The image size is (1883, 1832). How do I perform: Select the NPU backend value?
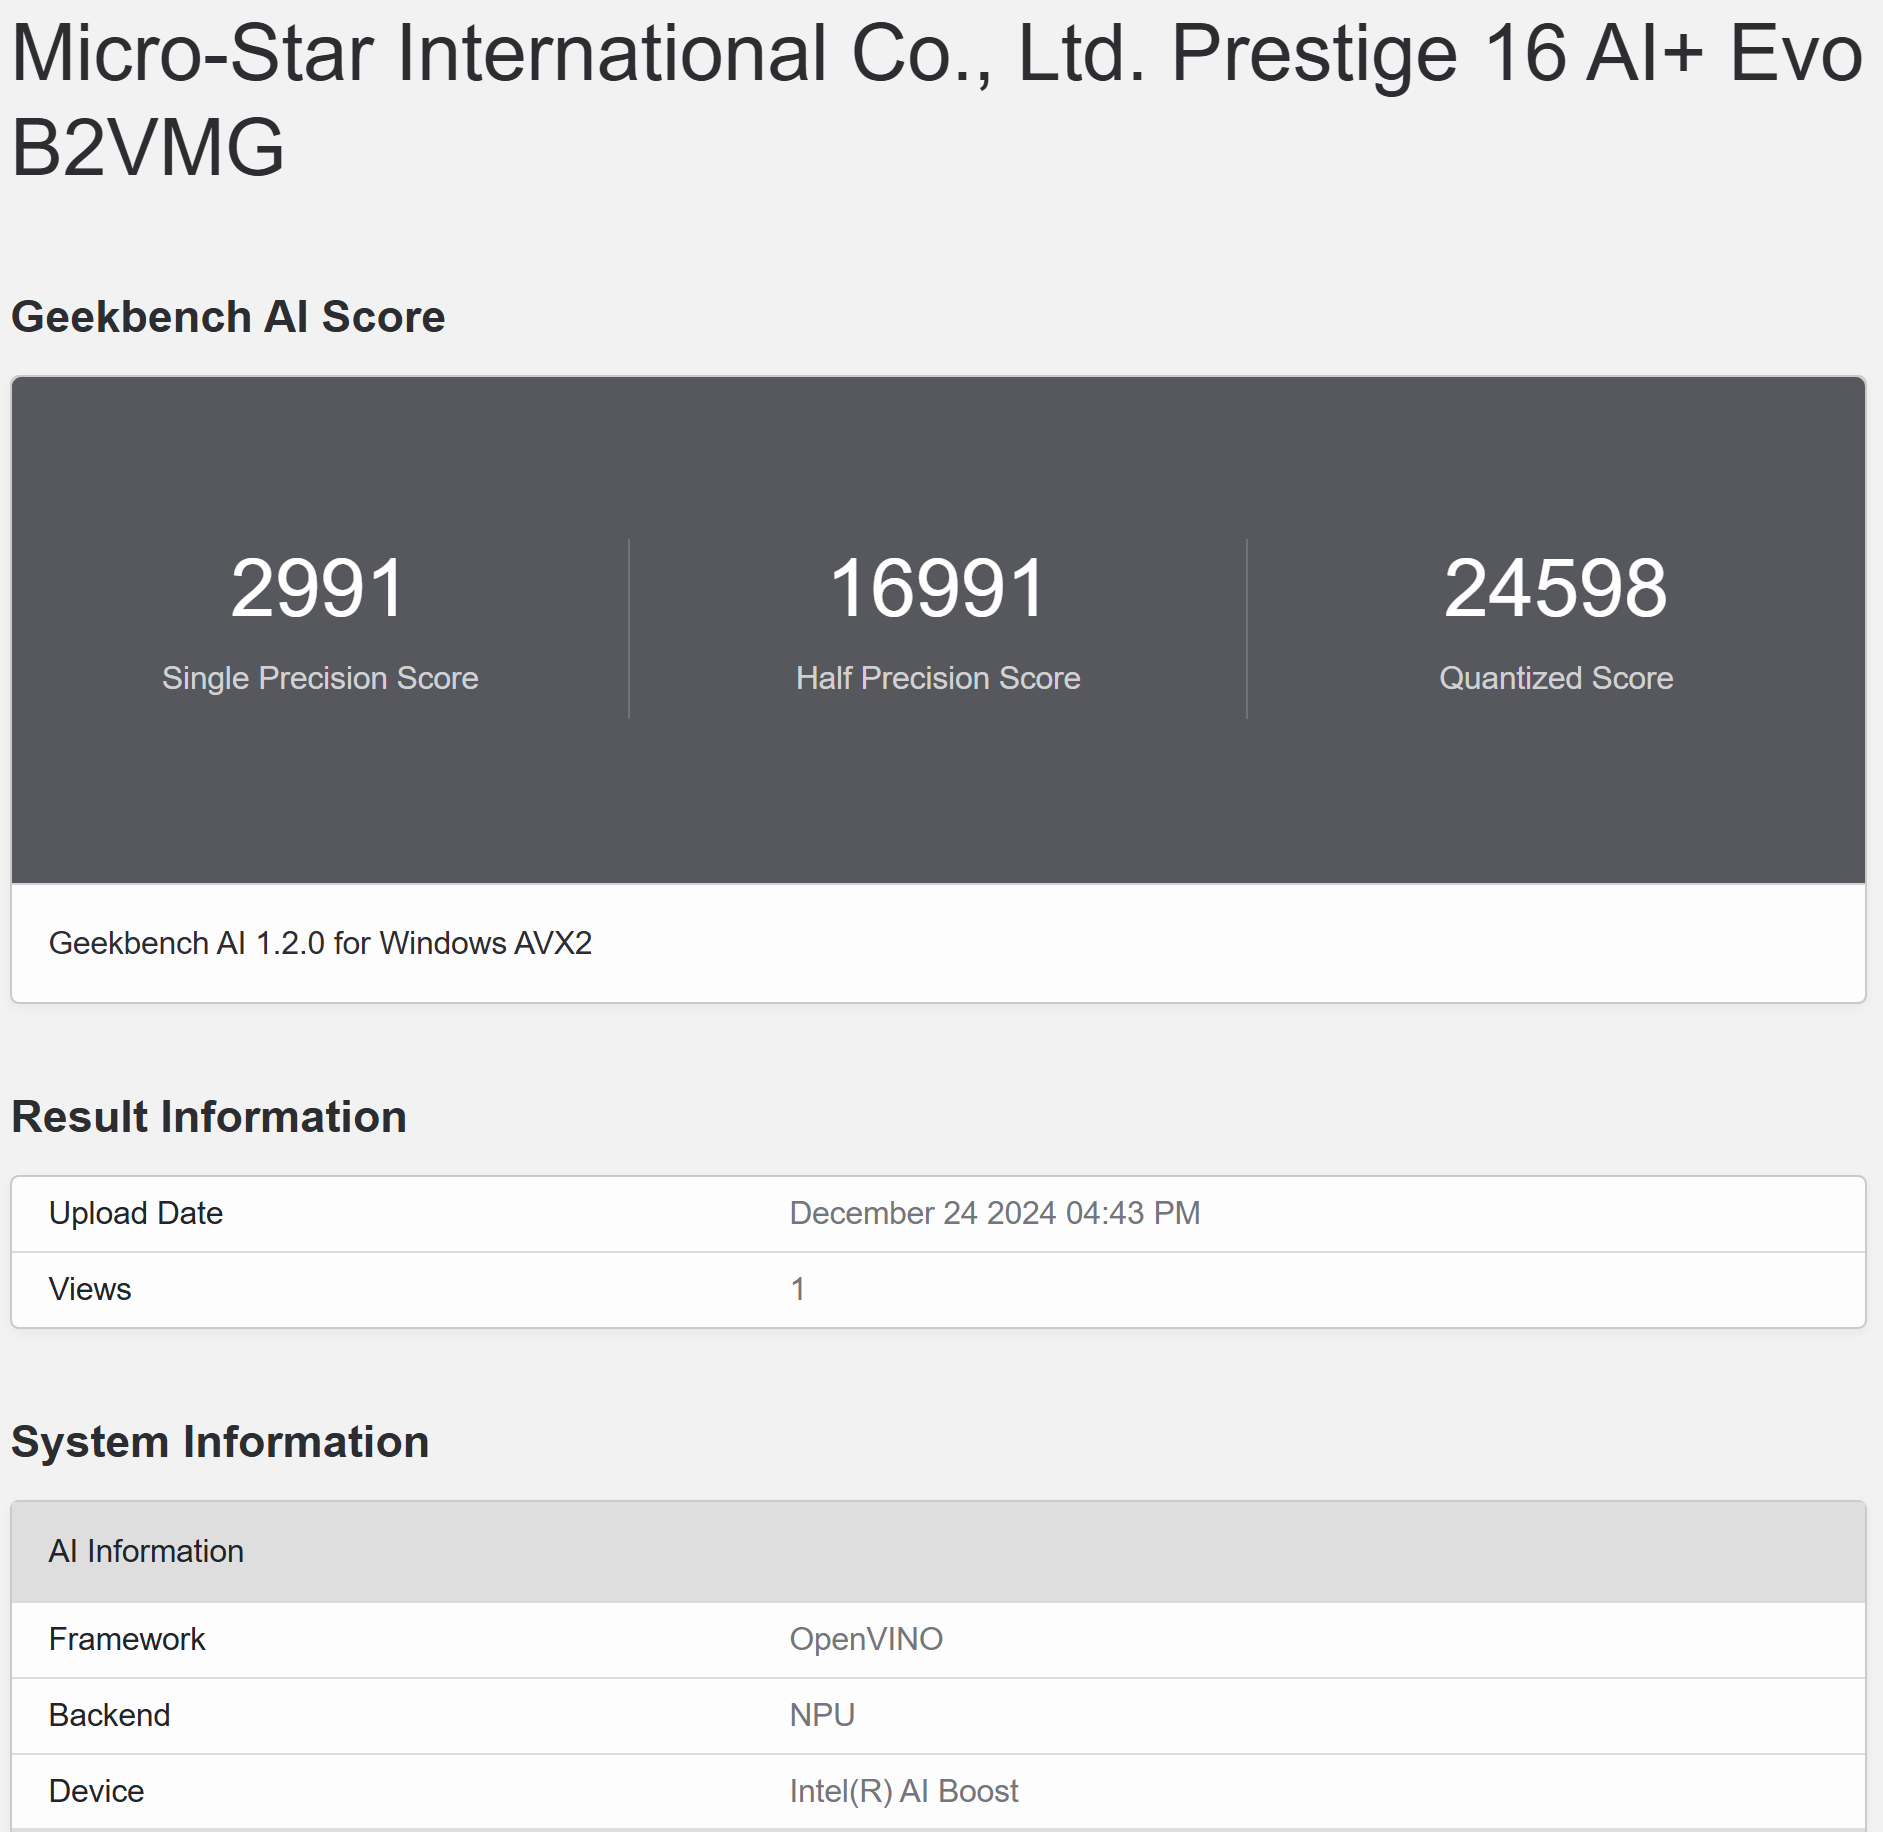pyautogui.click(x=822, y=1715)
